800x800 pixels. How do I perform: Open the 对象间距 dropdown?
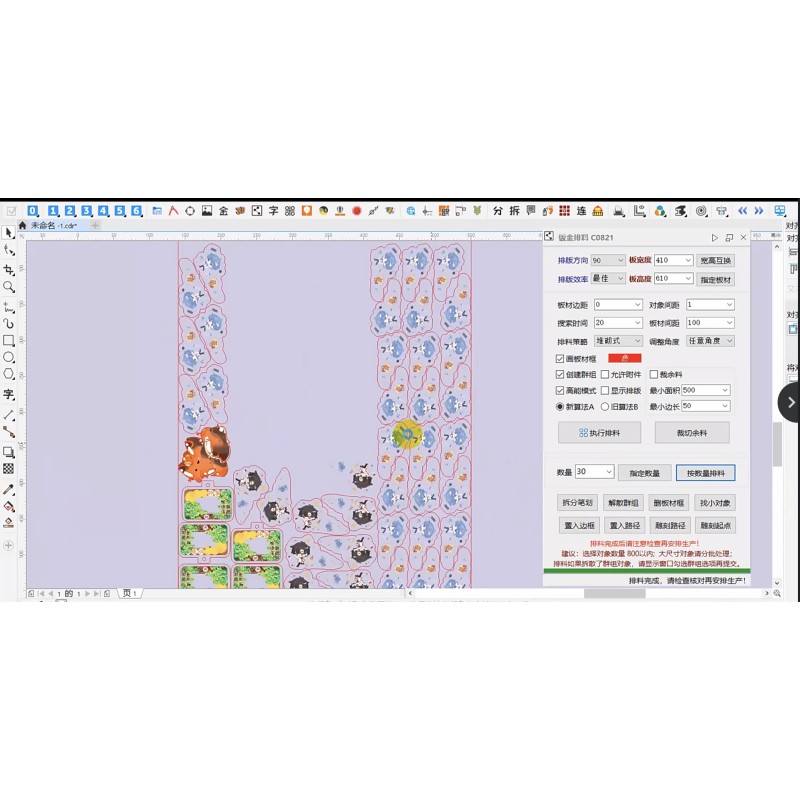[710, 305]
